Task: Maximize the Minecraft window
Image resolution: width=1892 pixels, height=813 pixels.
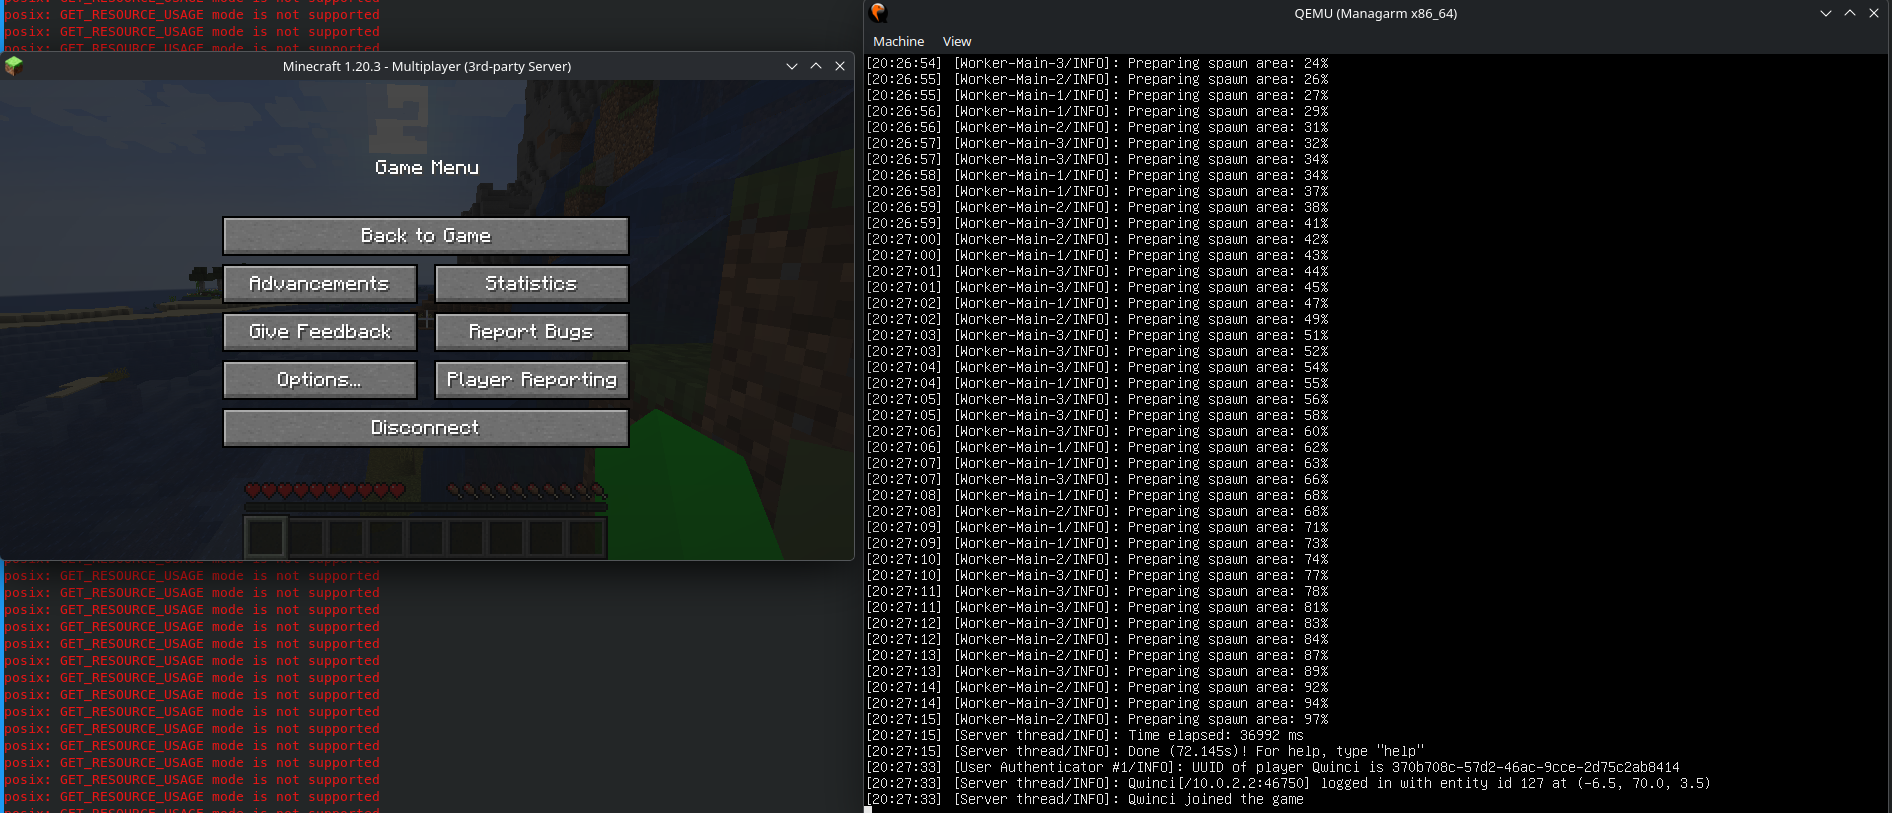Action: (x=816, y=66)
